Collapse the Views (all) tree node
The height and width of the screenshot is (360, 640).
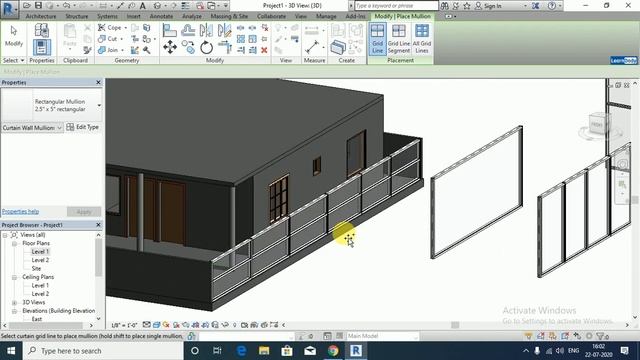pos(5,235)
